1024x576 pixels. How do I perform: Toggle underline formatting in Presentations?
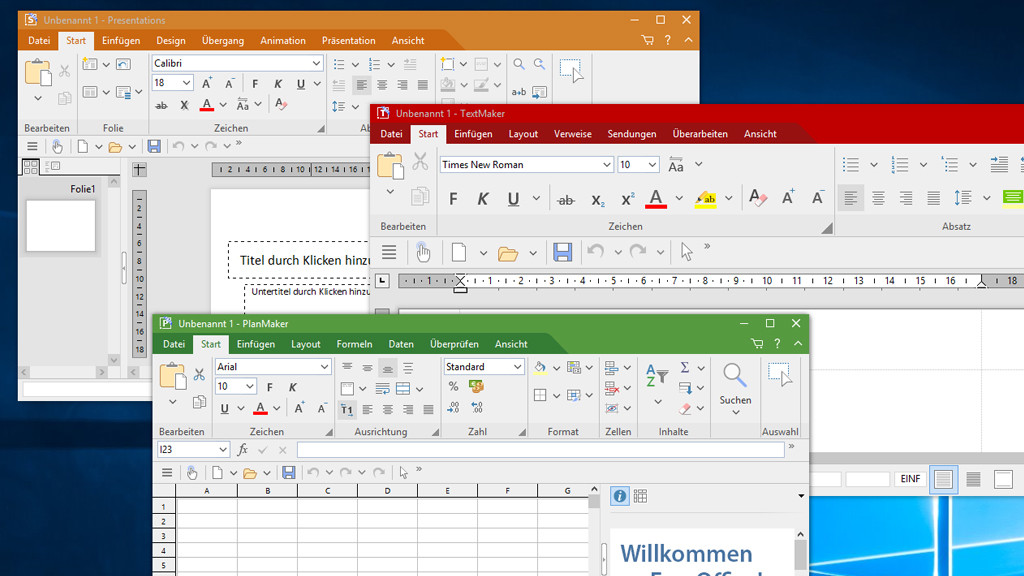[301, 84]
